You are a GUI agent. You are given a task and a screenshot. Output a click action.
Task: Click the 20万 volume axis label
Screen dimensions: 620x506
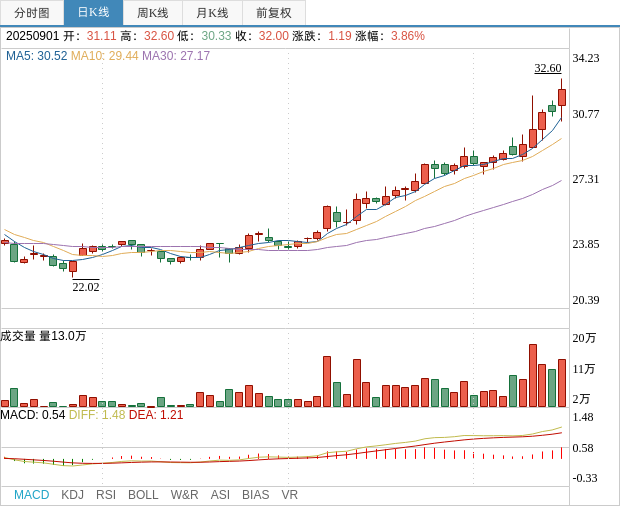coord(584,338)
